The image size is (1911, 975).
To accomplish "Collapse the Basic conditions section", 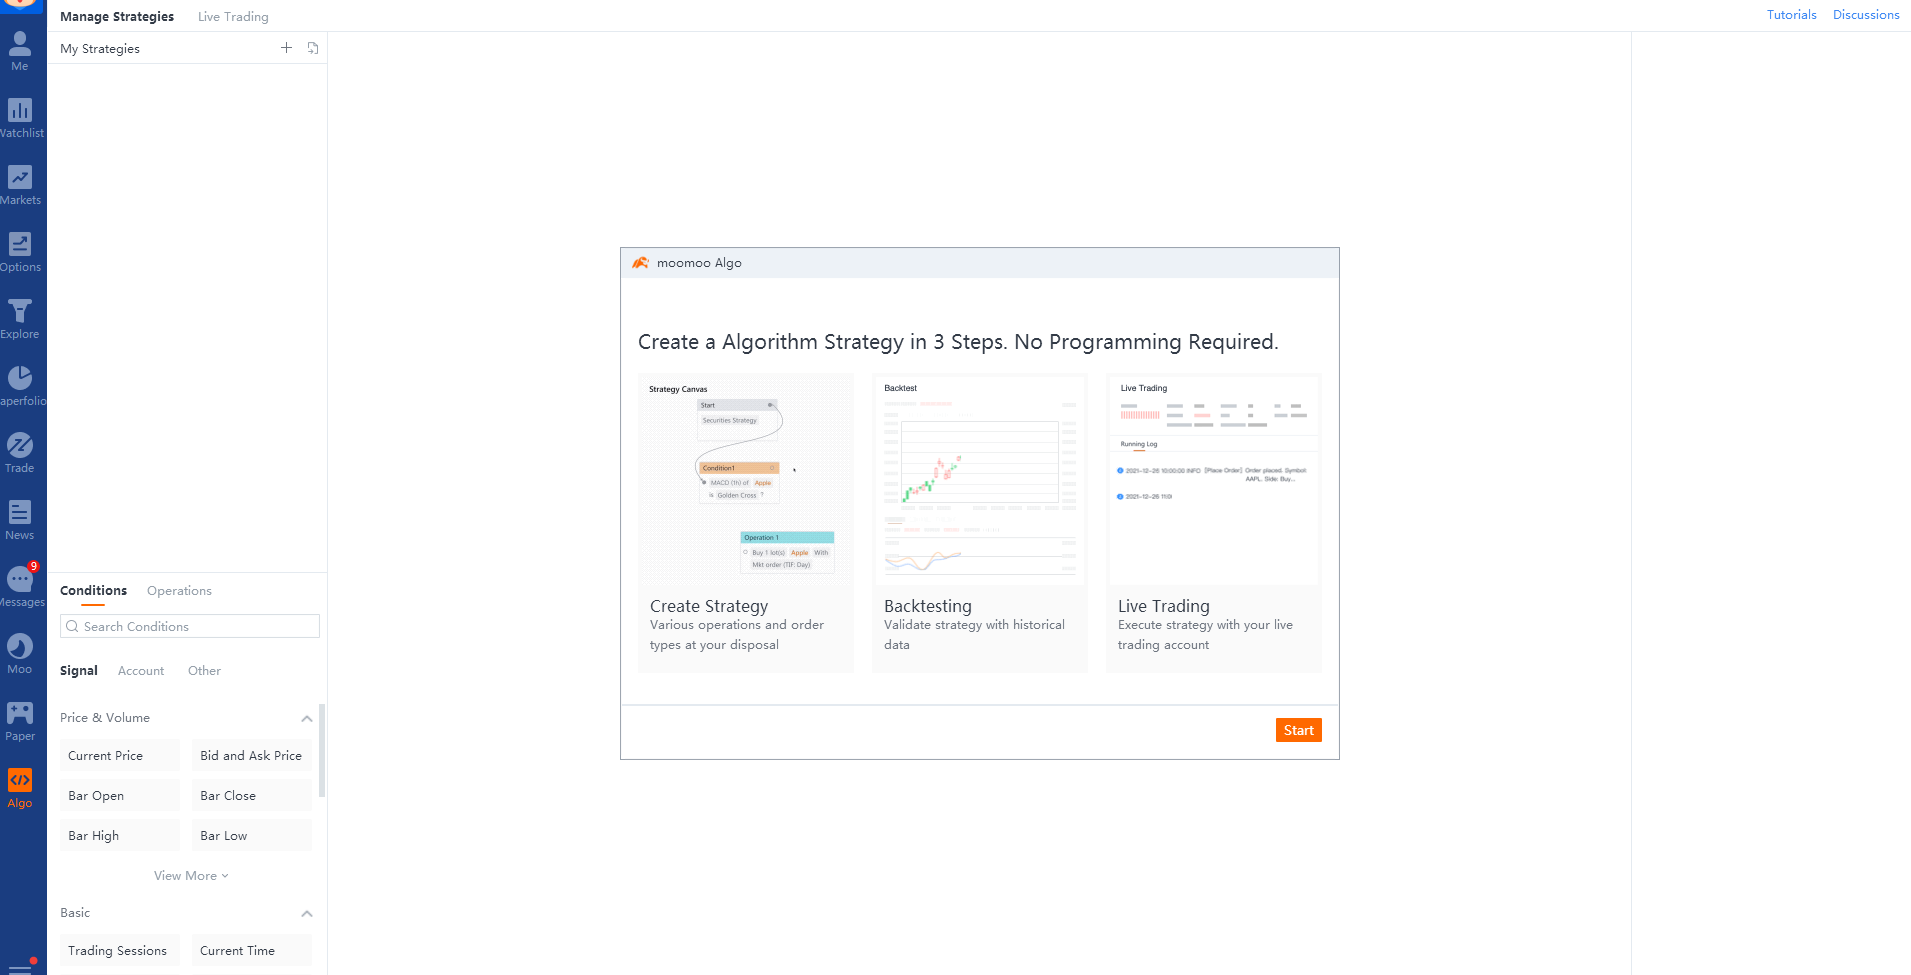I will coord(307,913).
